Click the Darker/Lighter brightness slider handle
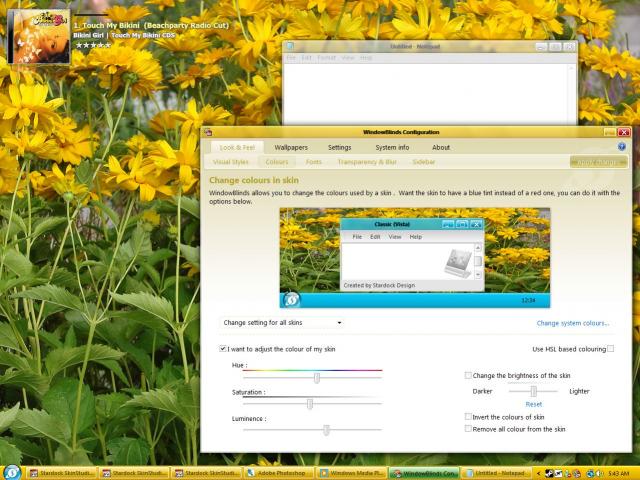The width and height of the screenshot is (640, 480). (533, 391)
